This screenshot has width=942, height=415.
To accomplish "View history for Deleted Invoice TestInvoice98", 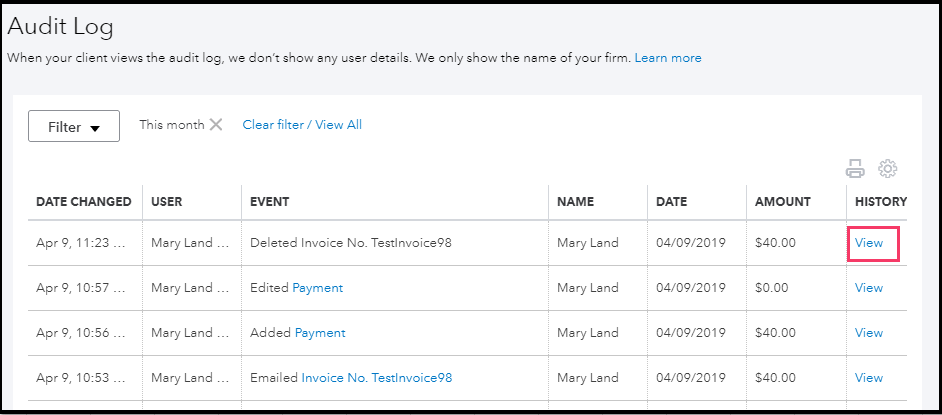I will click(x=869, y=242).
